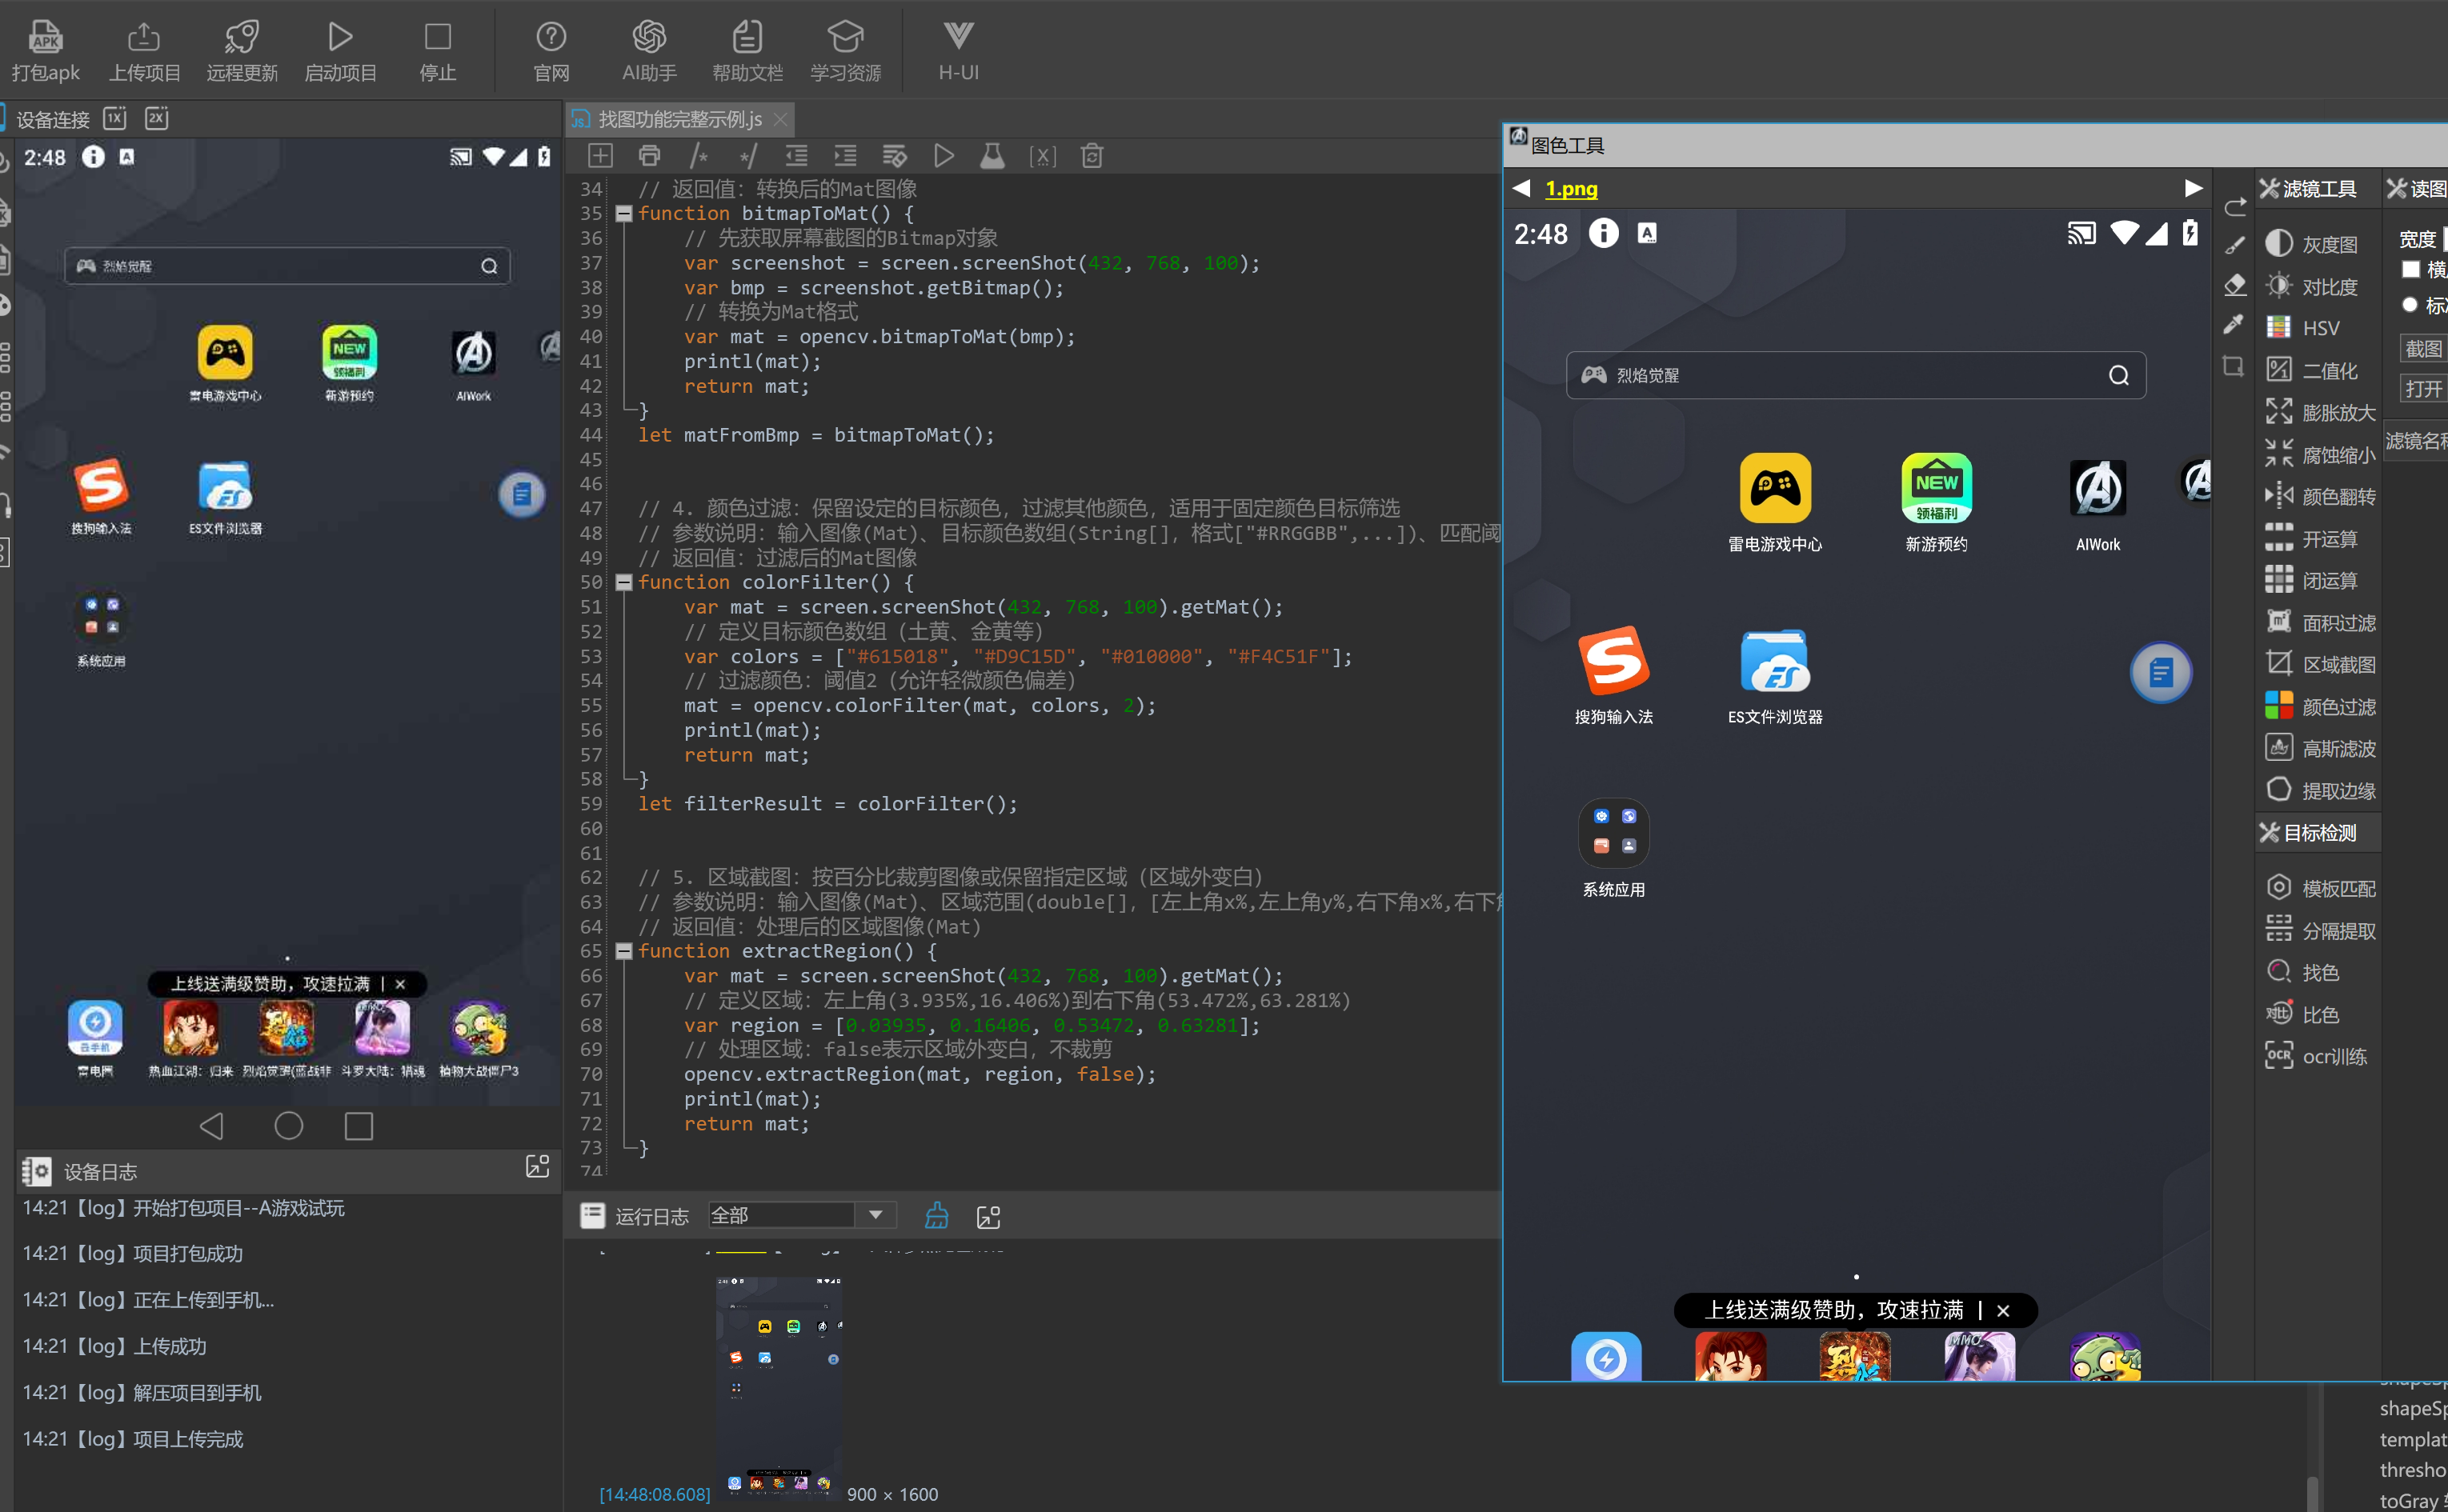
Task: Collapse the bitmapToMat function fold marker
Action: pos(624,213)
